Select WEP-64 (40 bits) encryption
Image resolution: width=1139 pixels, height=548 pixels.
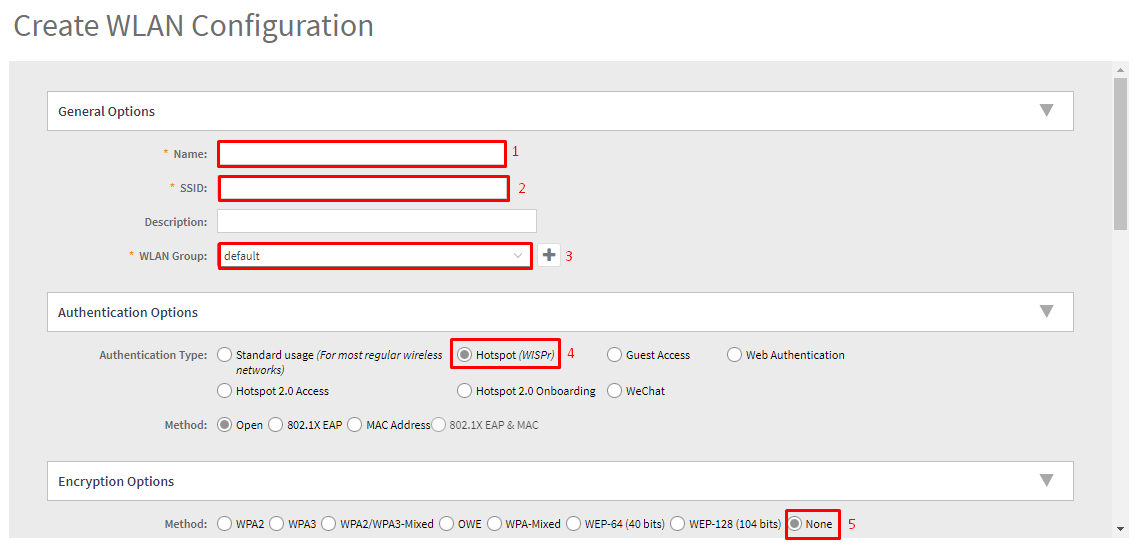(573, 523)
